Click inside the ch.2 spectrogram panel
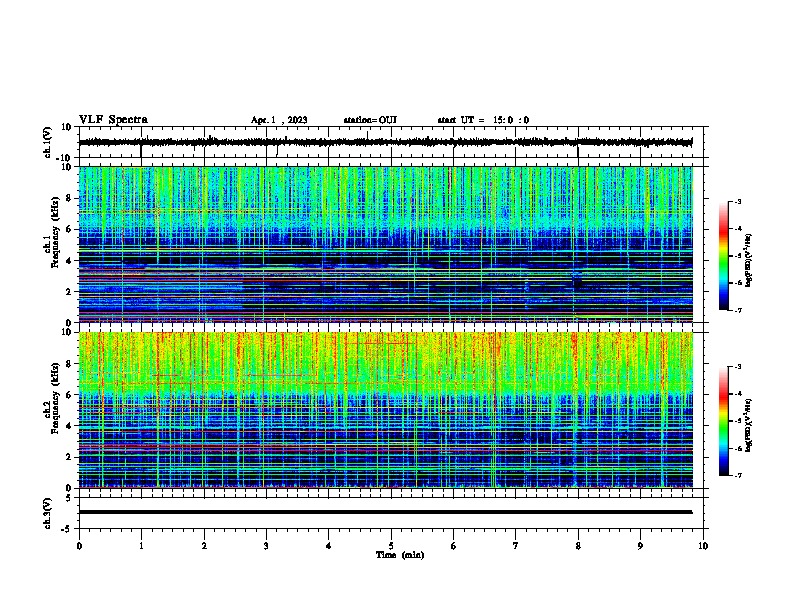 [386, 410]
